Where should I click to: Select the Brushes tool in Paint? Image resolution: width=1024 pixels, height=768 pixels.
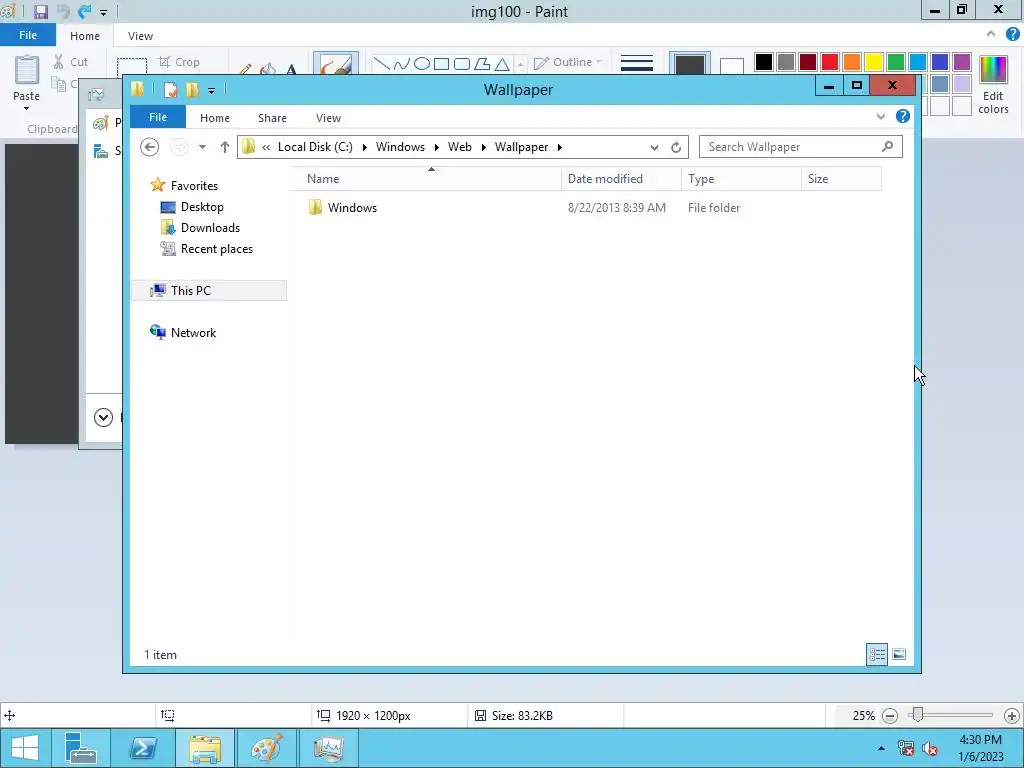tap(336, 63)
